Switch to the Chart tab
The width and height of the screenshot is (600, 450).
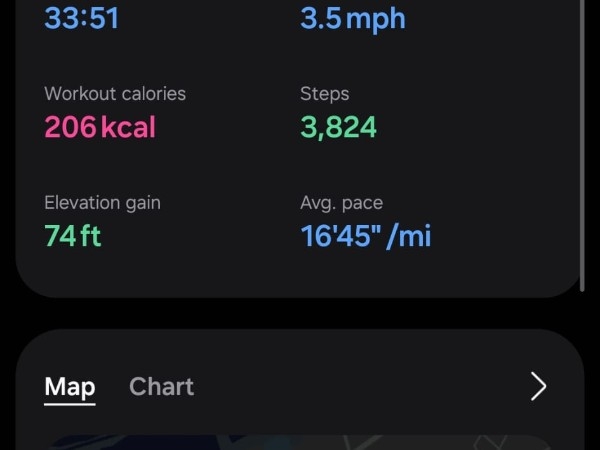(161, 387)
